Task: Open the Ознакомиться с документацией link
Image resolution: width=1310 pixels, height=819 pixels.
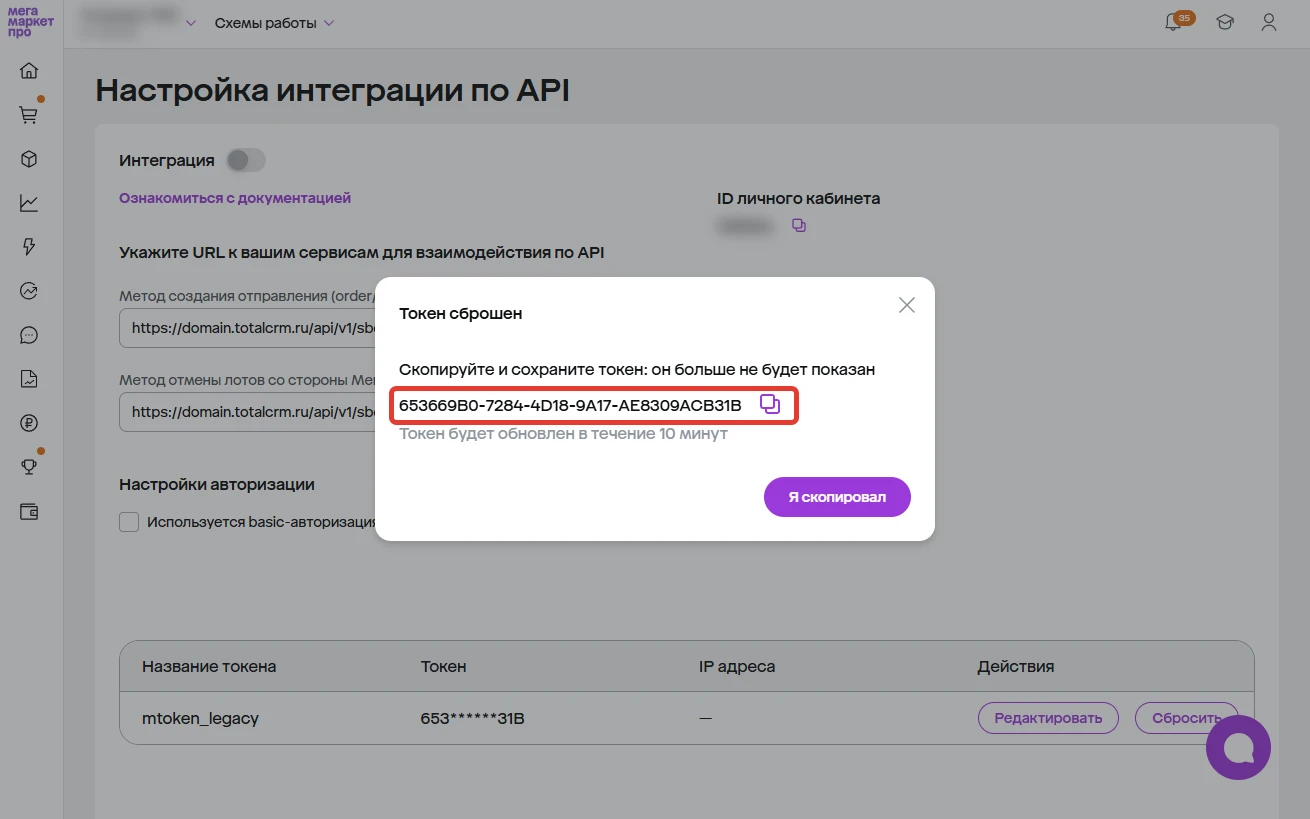Action: point(235,198)
